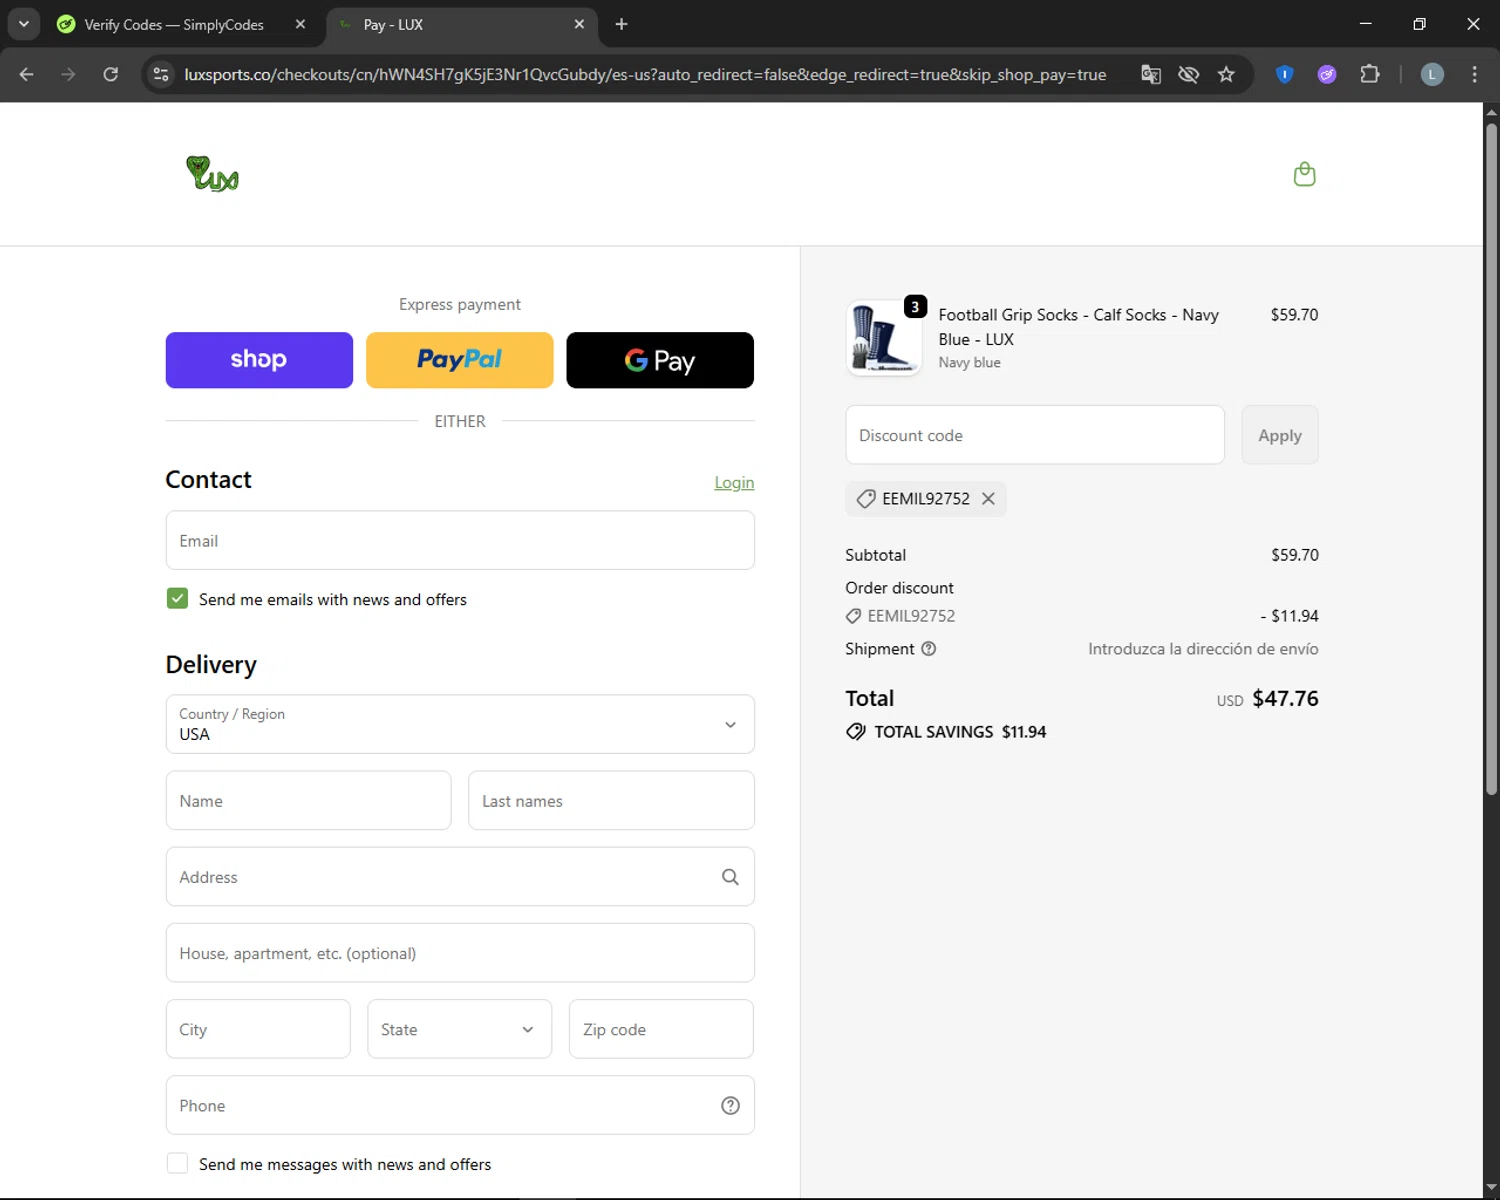Pay with Shop Pay button
1500x1200 pixels.
pos(259,360)
